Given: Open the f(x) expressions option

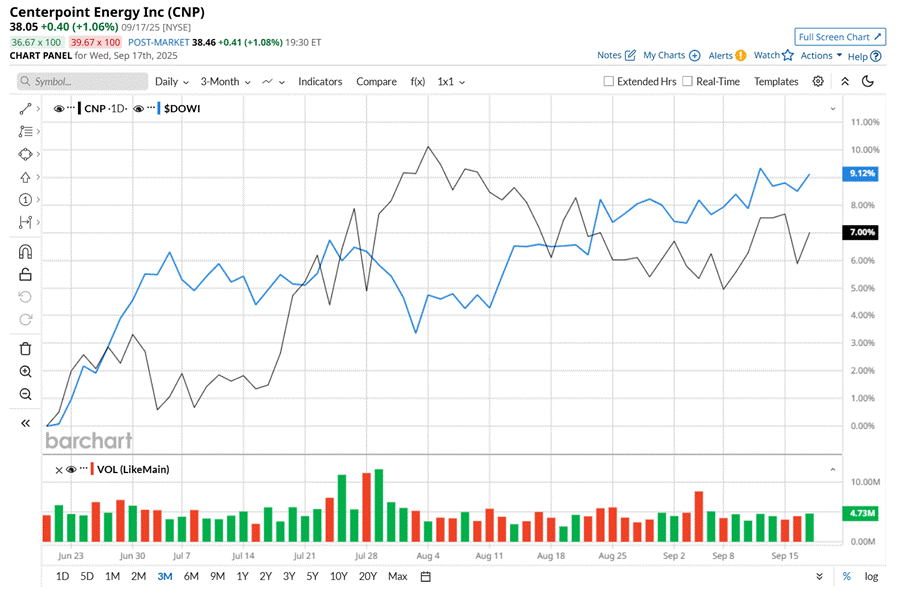Looking at the screenshot, I should point(417,81).
